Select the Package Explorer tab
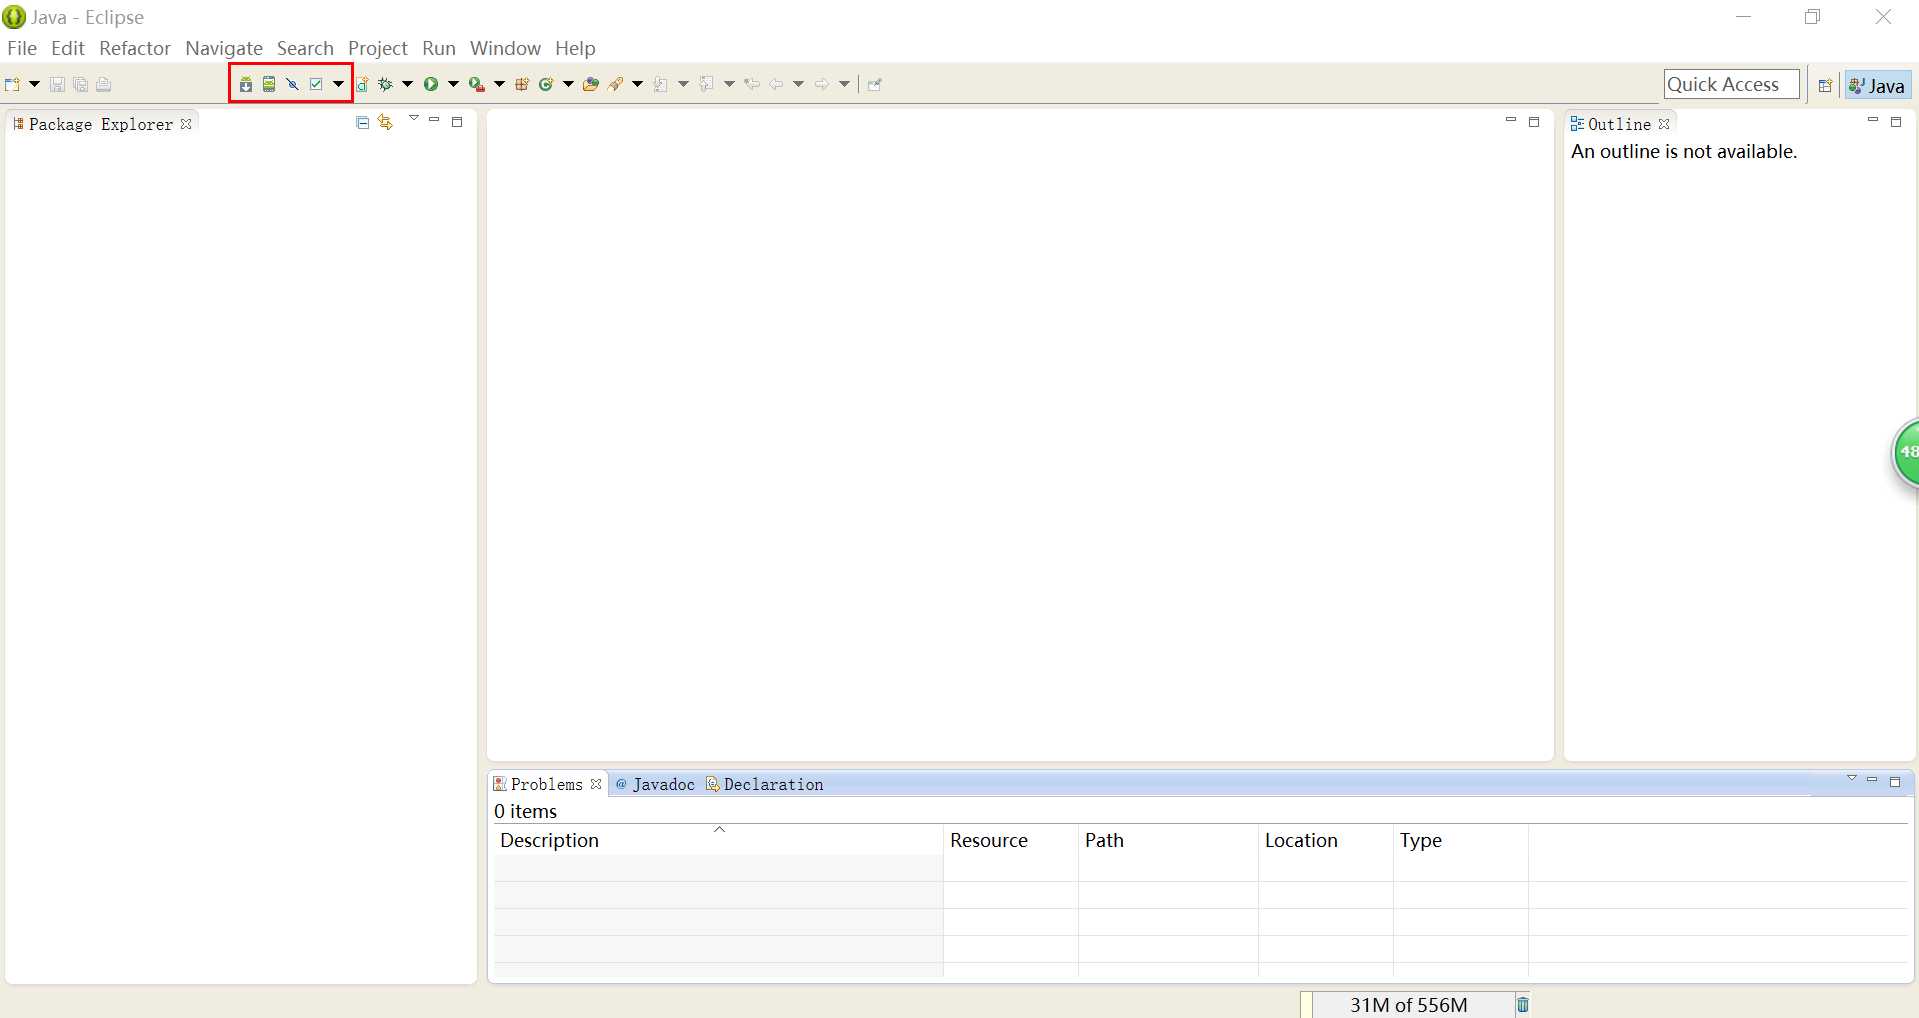 [101, 124]
